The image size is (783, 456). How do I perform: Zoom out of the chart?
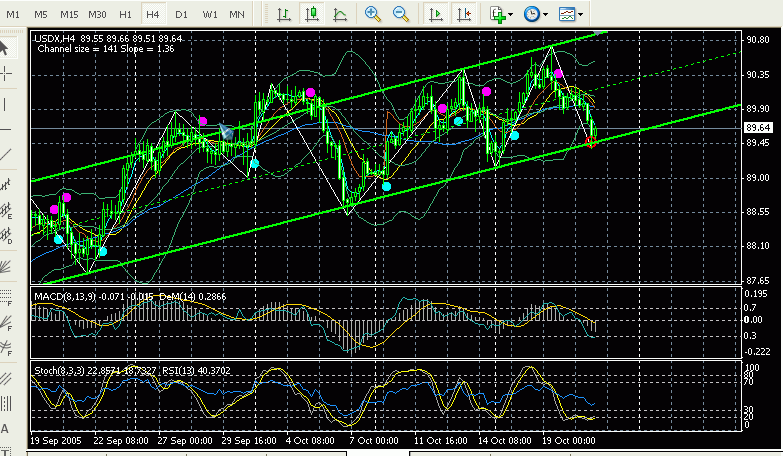(x=400, y=14)
